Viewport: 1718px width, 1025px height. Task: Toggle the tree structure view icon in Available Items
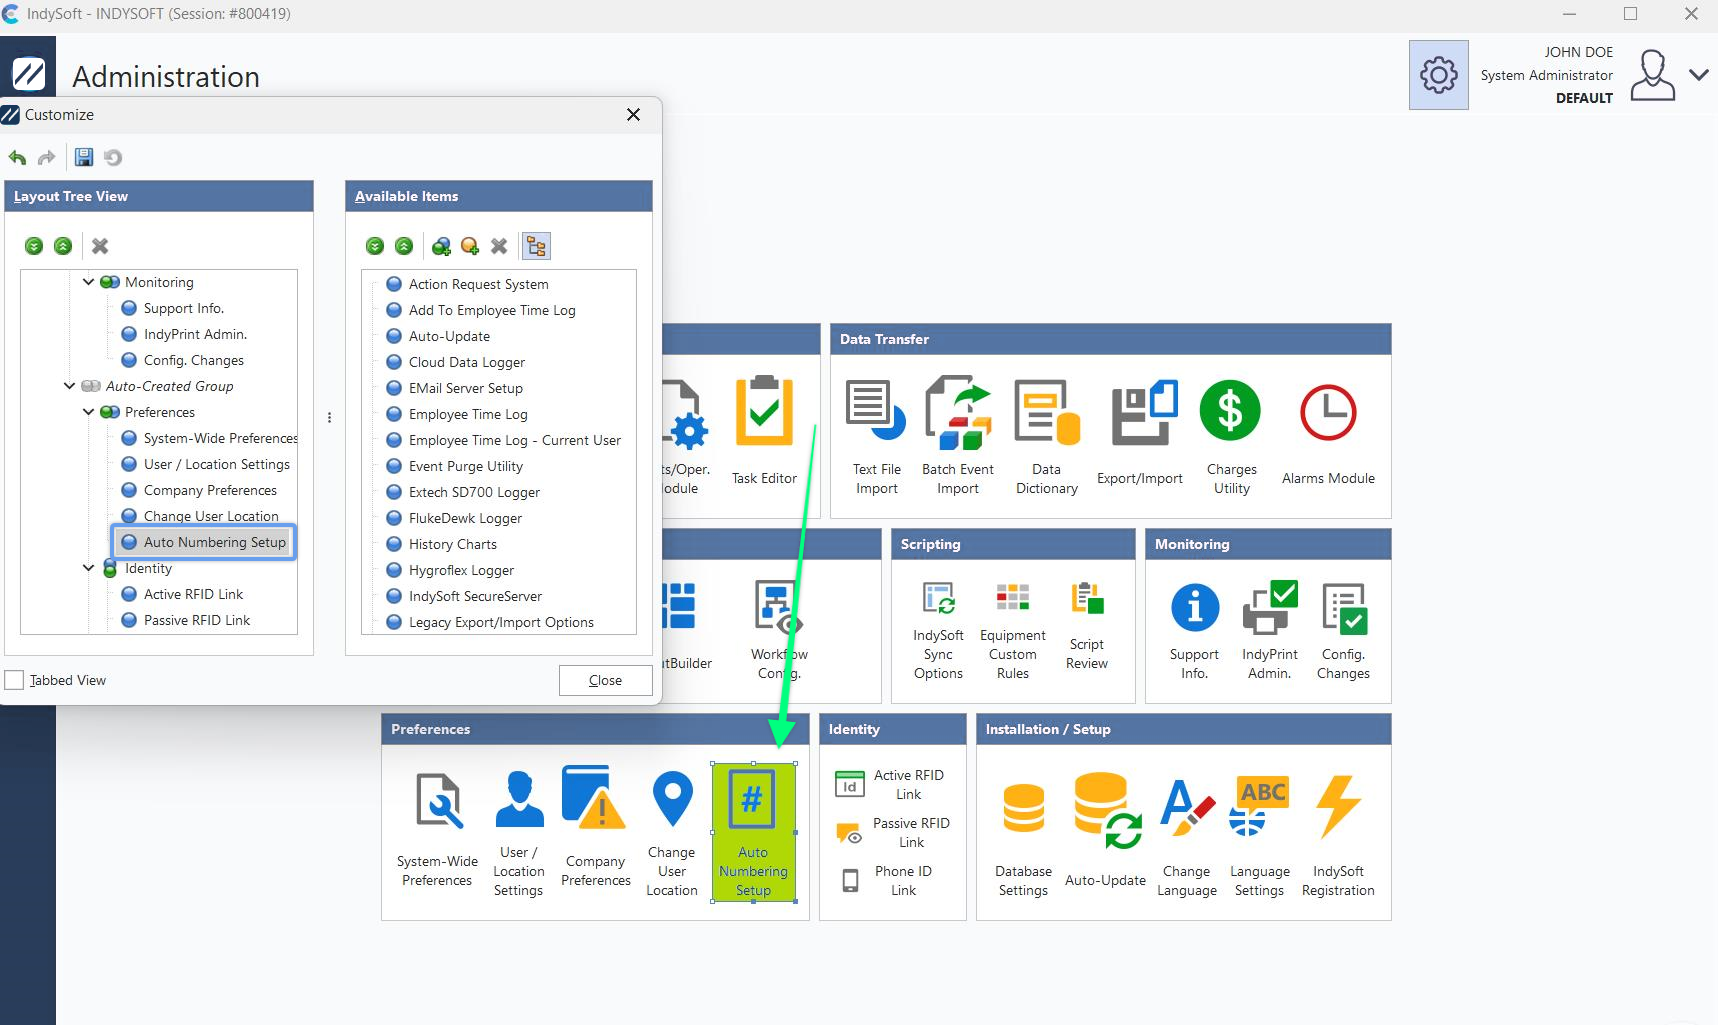pyautogui.click(x=537, y=246)
